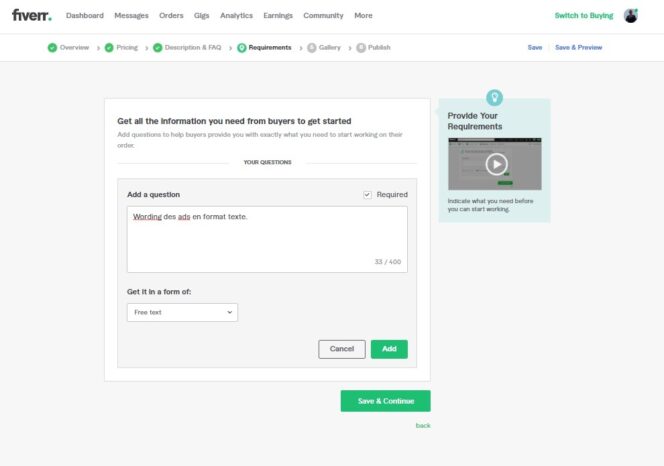Click the Overview step green checkmark icon

pyautogui.click(x=52, y=47)
